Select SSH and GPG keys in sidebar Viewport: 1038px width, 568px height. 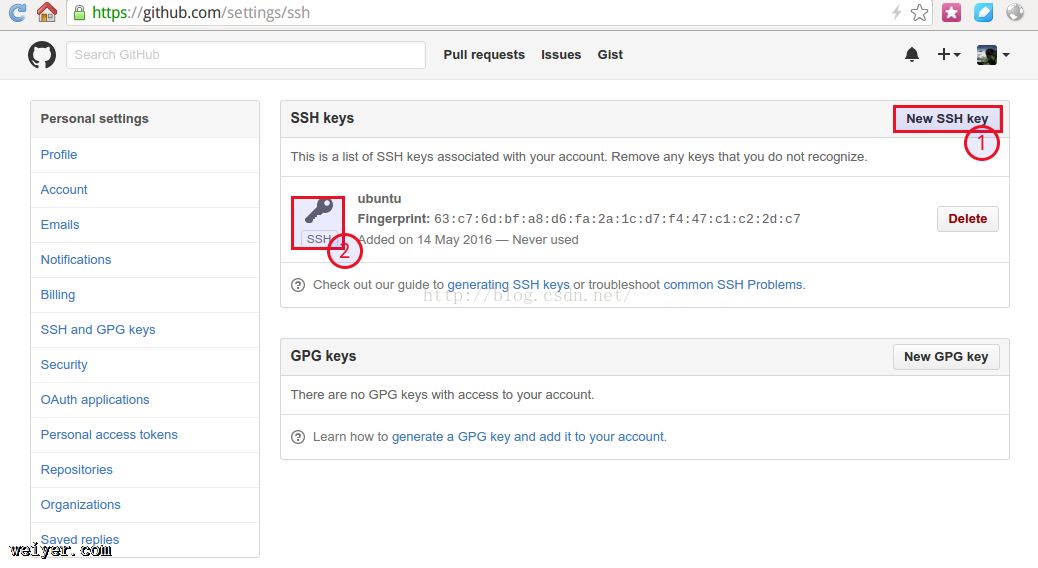point(98,330)
